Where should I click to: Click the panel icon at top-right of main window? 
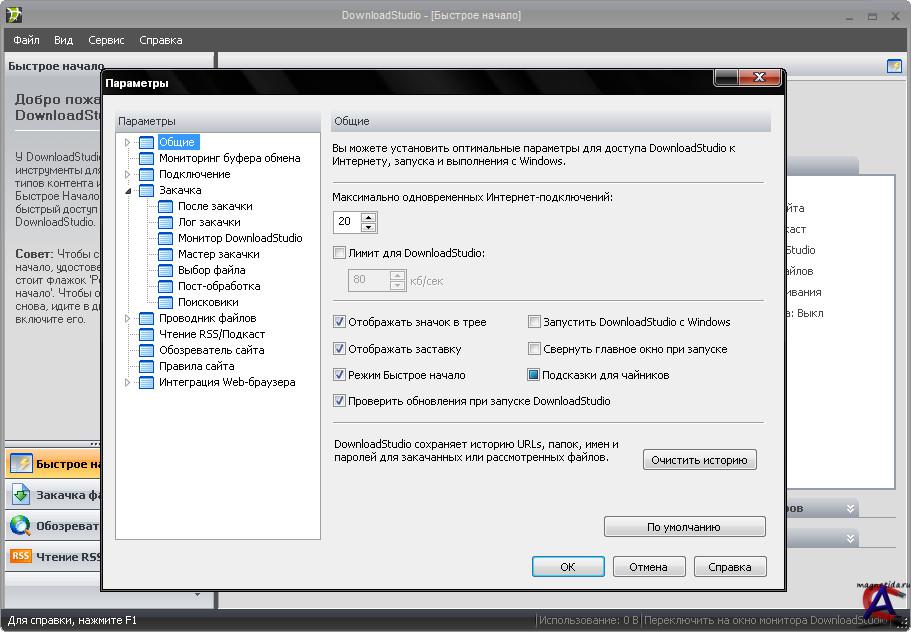click(894, 66)
